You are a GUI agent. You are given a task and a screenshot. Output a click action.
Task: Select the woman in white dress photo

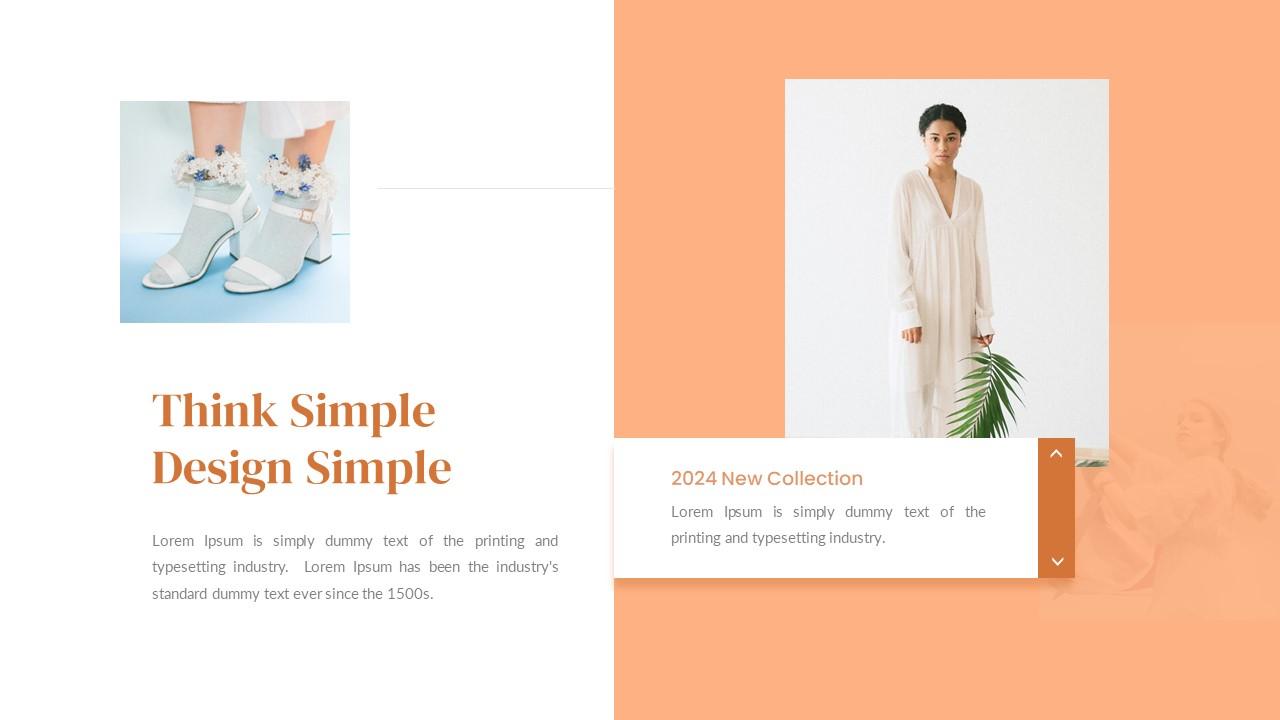(947, 258)
